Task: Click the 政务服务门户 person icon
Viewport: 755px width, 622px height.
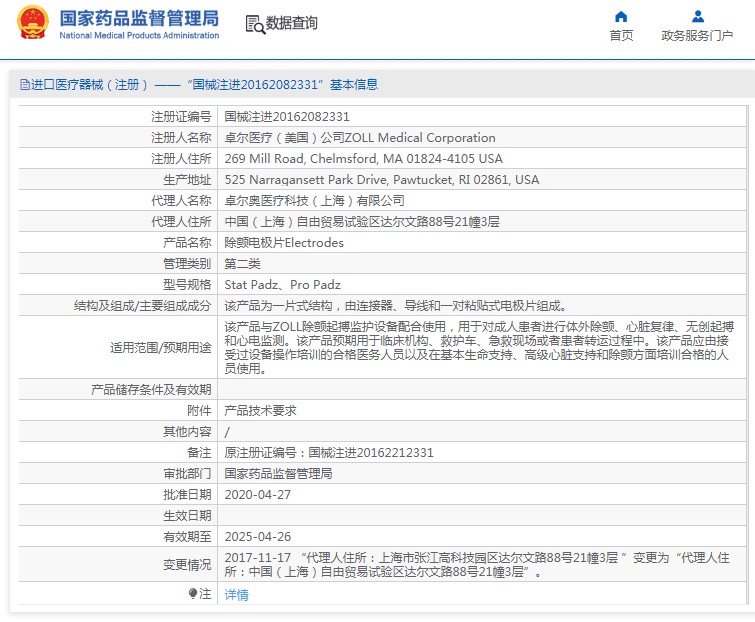Action: (697, 17)
